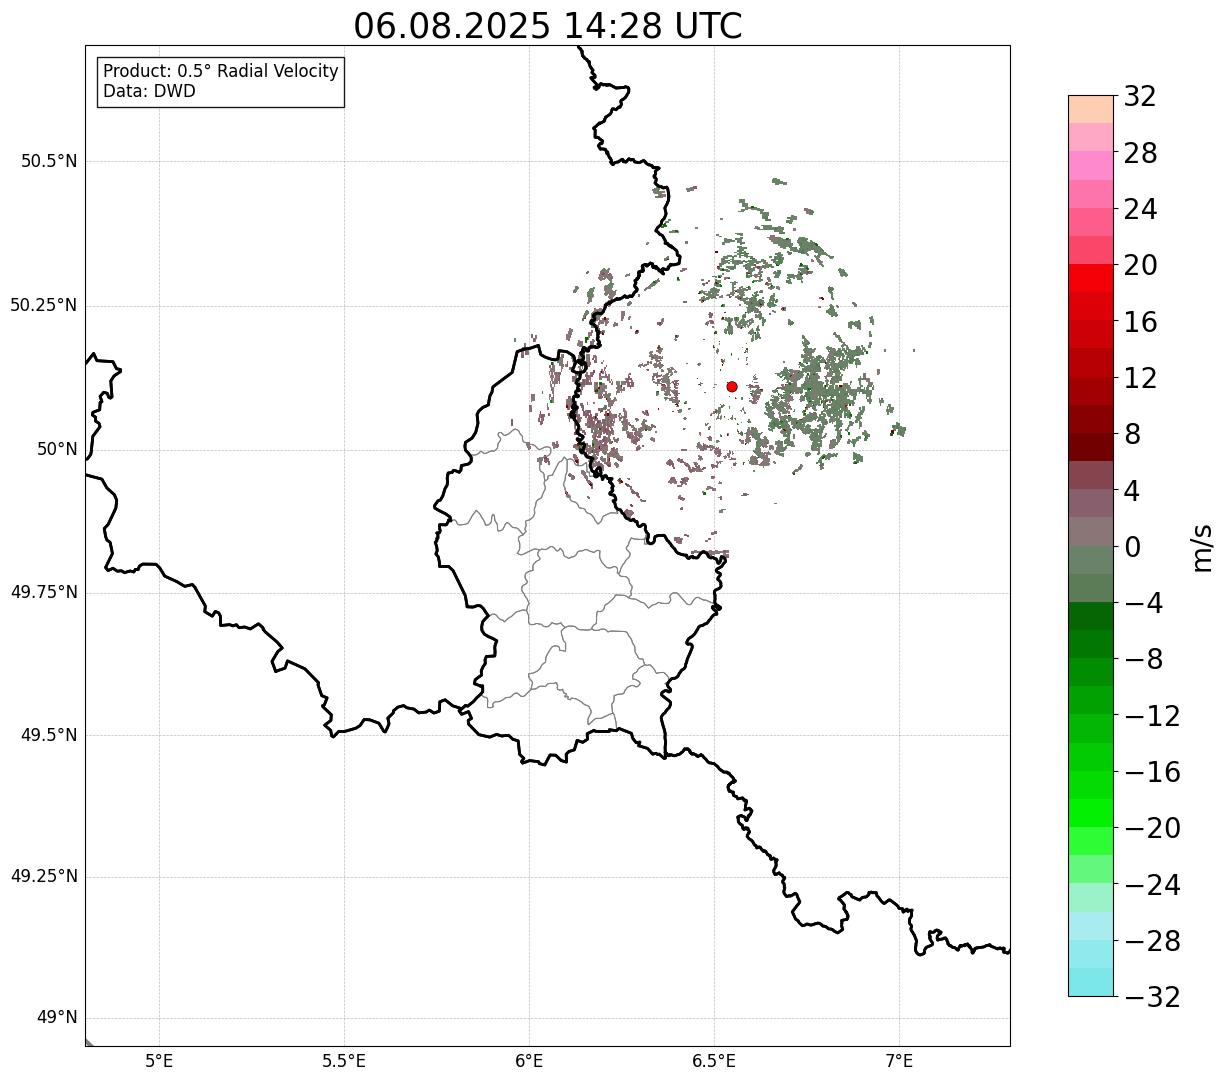The height and width of the screenshot is (1081, 1225).
Task: Click the 50.5°N latitude label
Action: (x=49, y=161)
